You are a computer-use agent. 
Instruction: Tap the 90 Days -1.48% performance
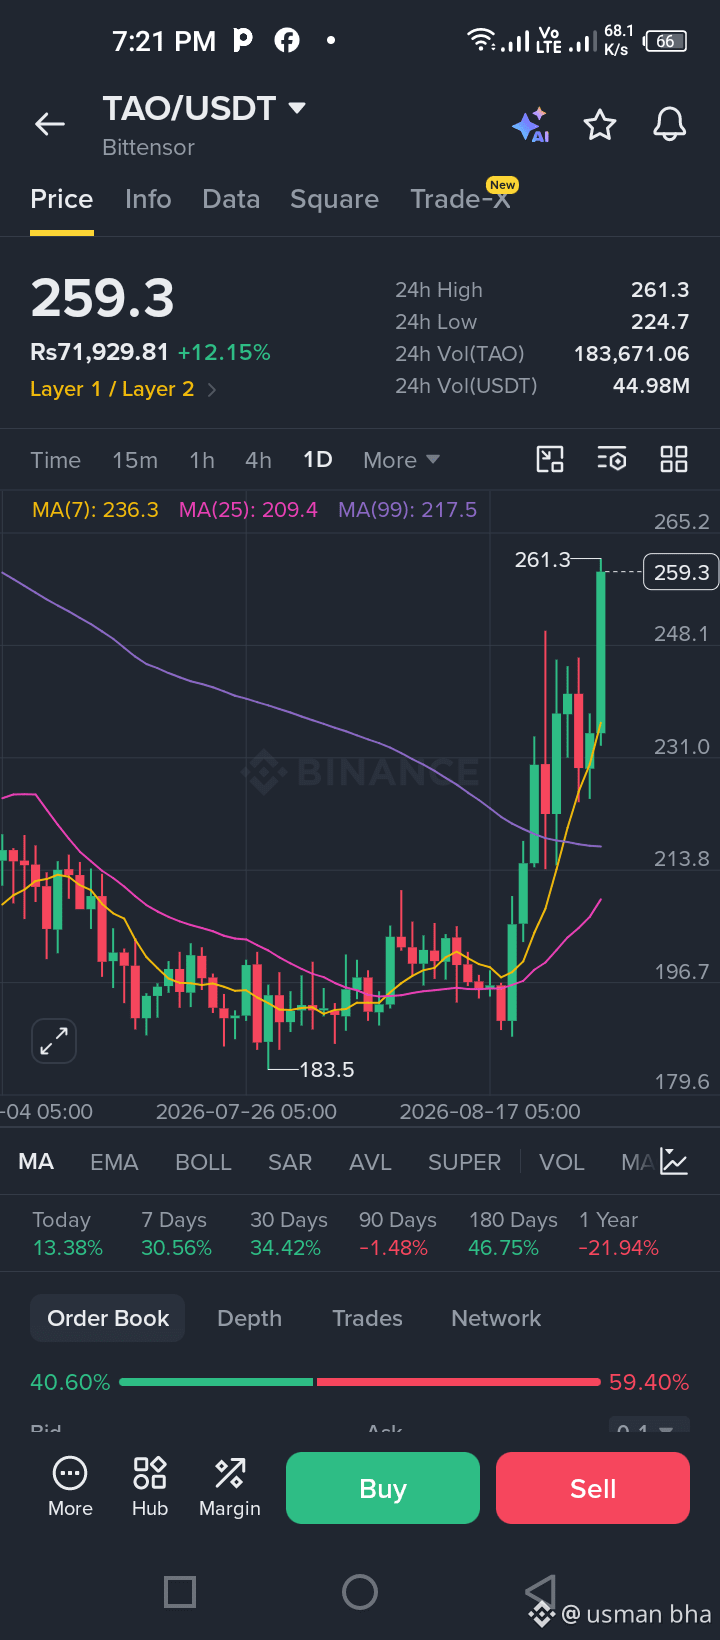(x=397, y=1234)
